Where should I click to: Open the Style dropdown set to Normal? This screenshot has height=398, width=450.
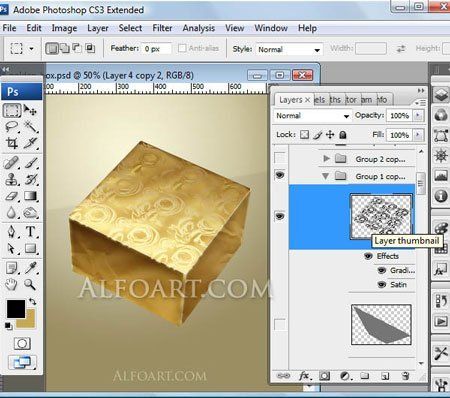(289, 50)
